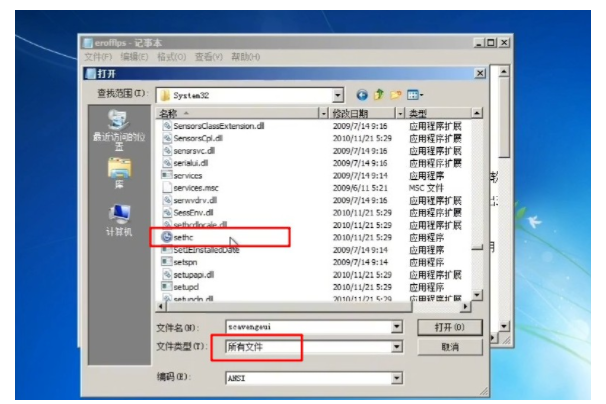Expand the encoding ANSI dropdown
606x404 pixels.
pos(397,379)
